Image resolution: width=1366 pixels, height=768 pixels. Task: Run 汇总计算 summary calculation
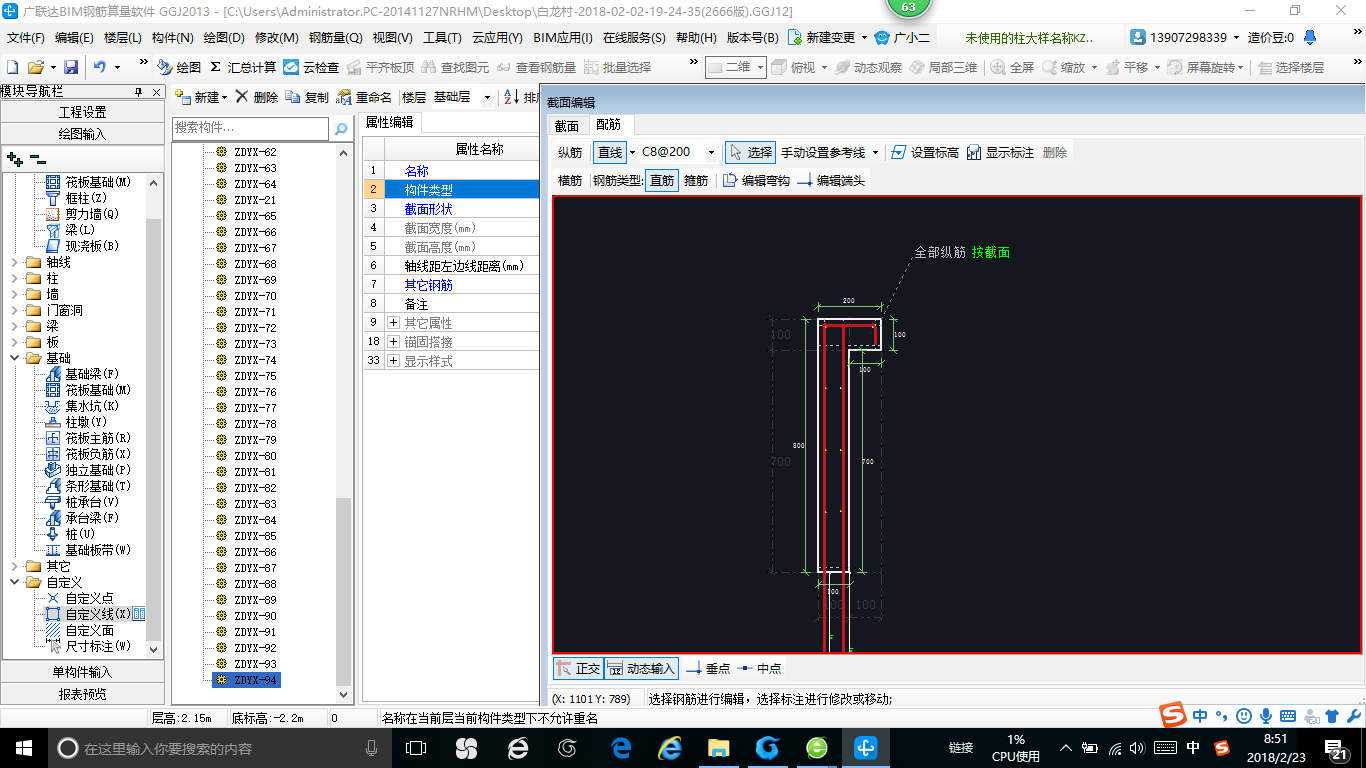pyautogui.click(x=243, y=67)
